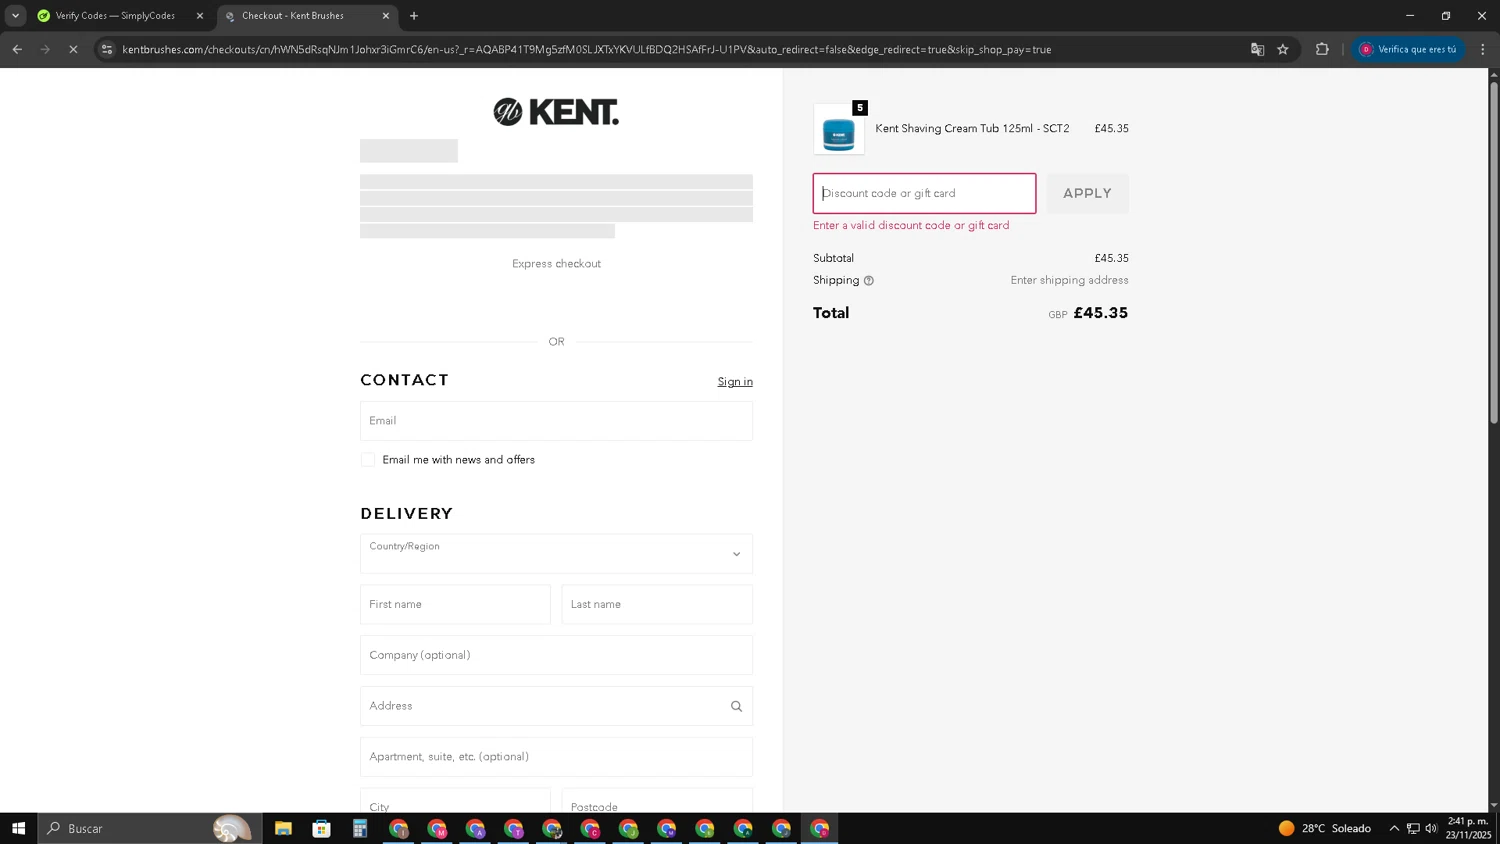Open the site information icon in address bar
The image size is (1500, 844).
click(107, 49)
